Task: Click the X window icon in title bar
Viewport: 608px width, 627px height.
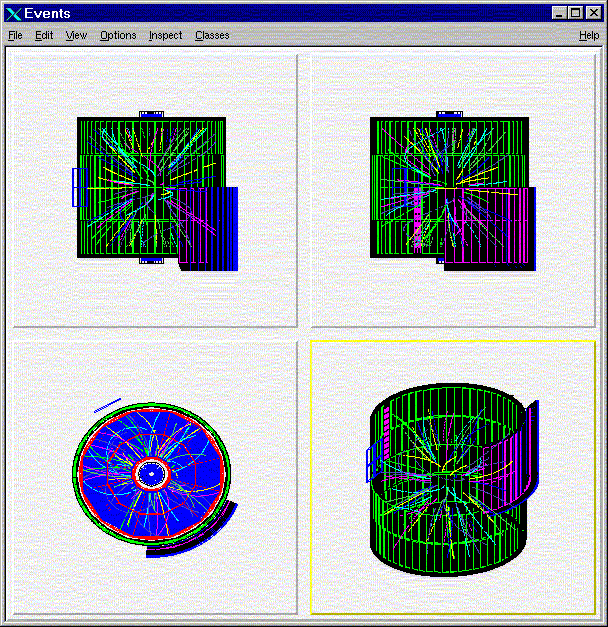Action: point(14,13)
